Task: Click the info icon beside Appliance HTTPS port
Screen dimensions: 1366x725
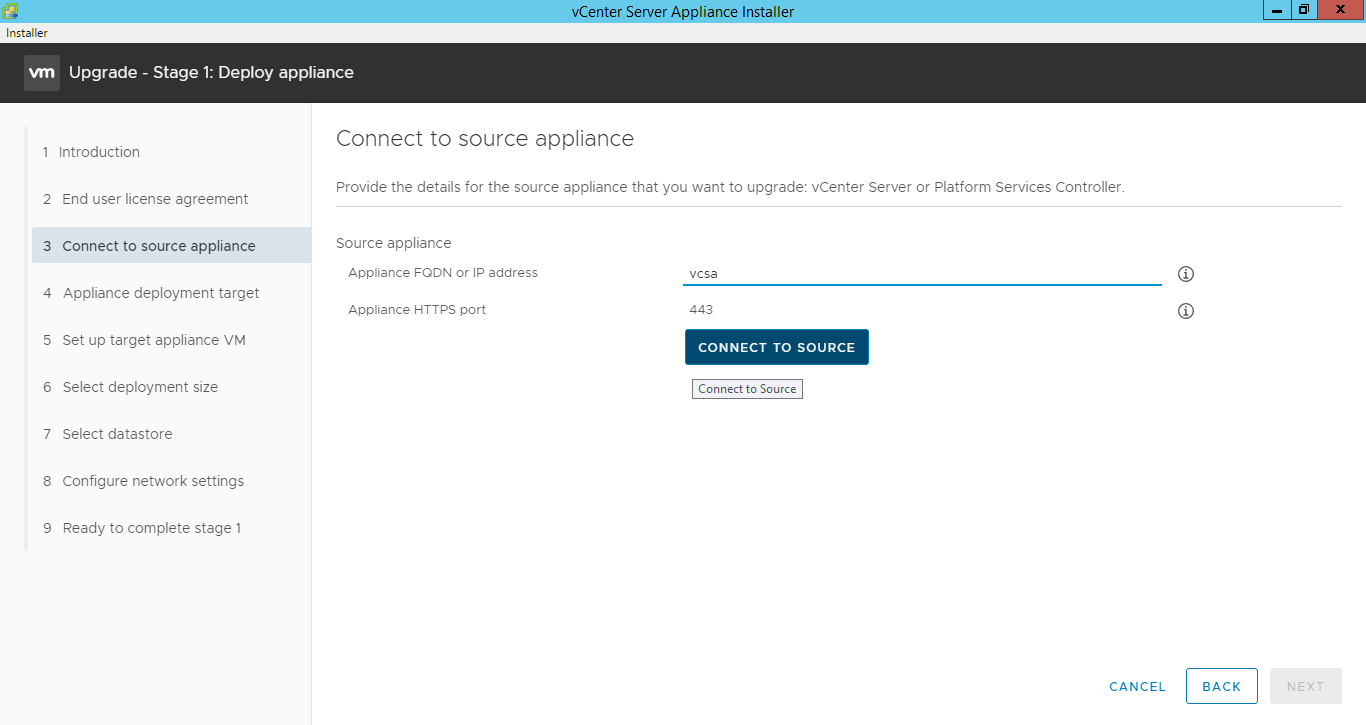Action: tap(1185, 310)
